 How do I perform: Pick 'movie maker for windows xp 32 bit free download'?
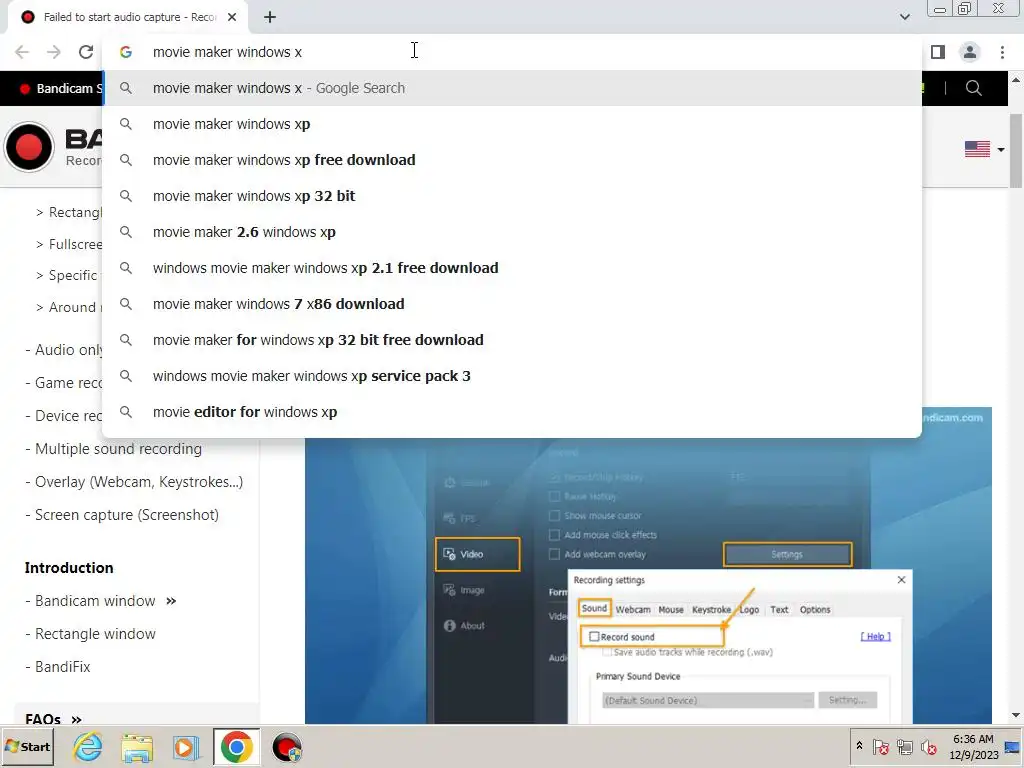(x=513, y=340)
